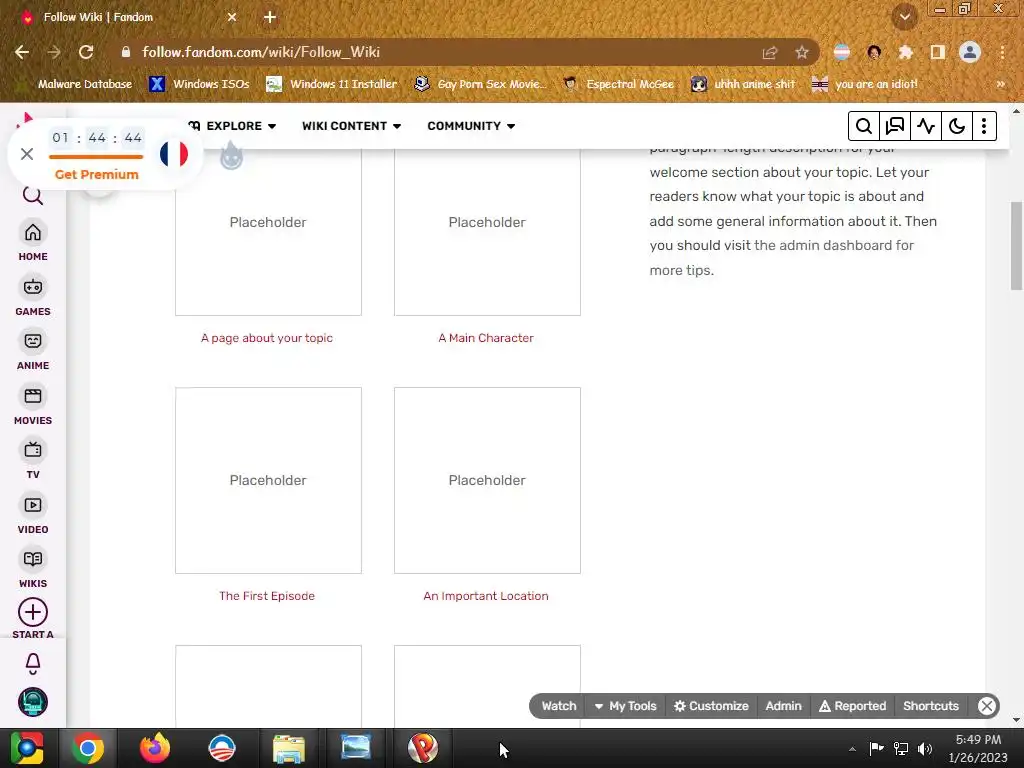Viewport: 1024px width, 768px height.
Task: Click Watch in the bottom toolbar
Action: (x=559, y=706)
